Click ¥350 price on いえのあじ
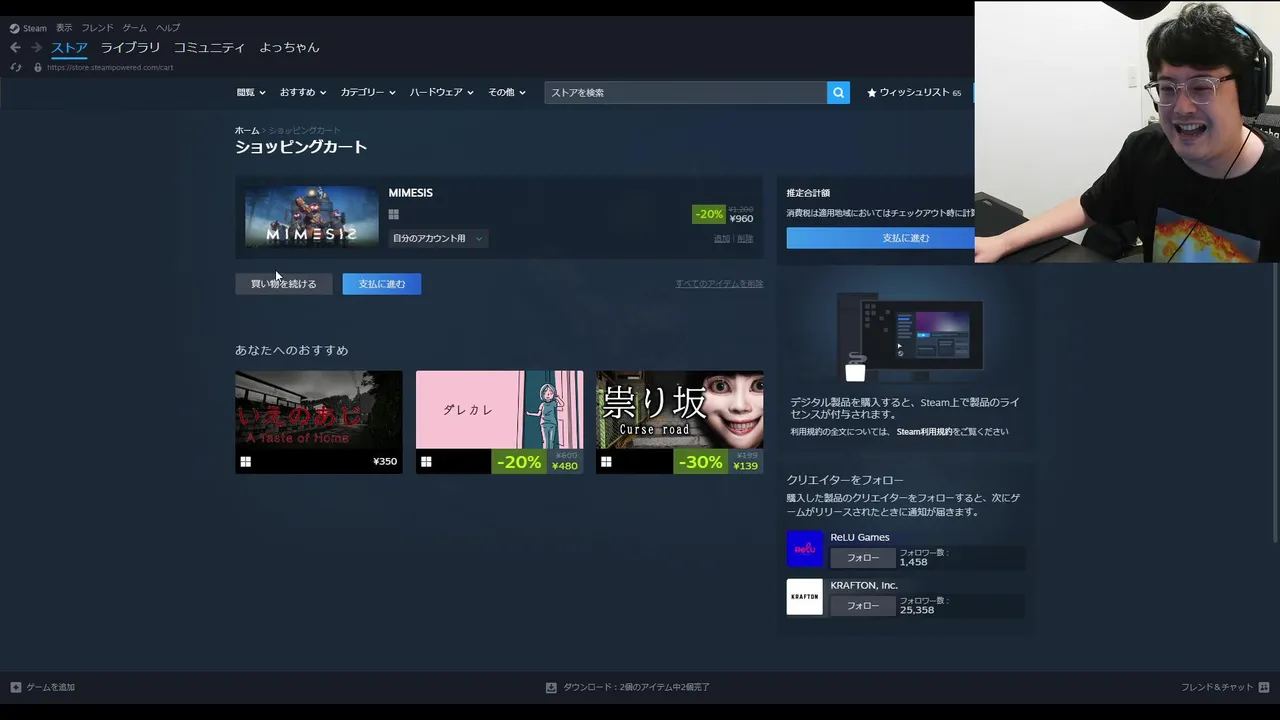Image resolution: width=1280 pixels, height=720 pixels. pyautogui.click(x=385, y=462)
